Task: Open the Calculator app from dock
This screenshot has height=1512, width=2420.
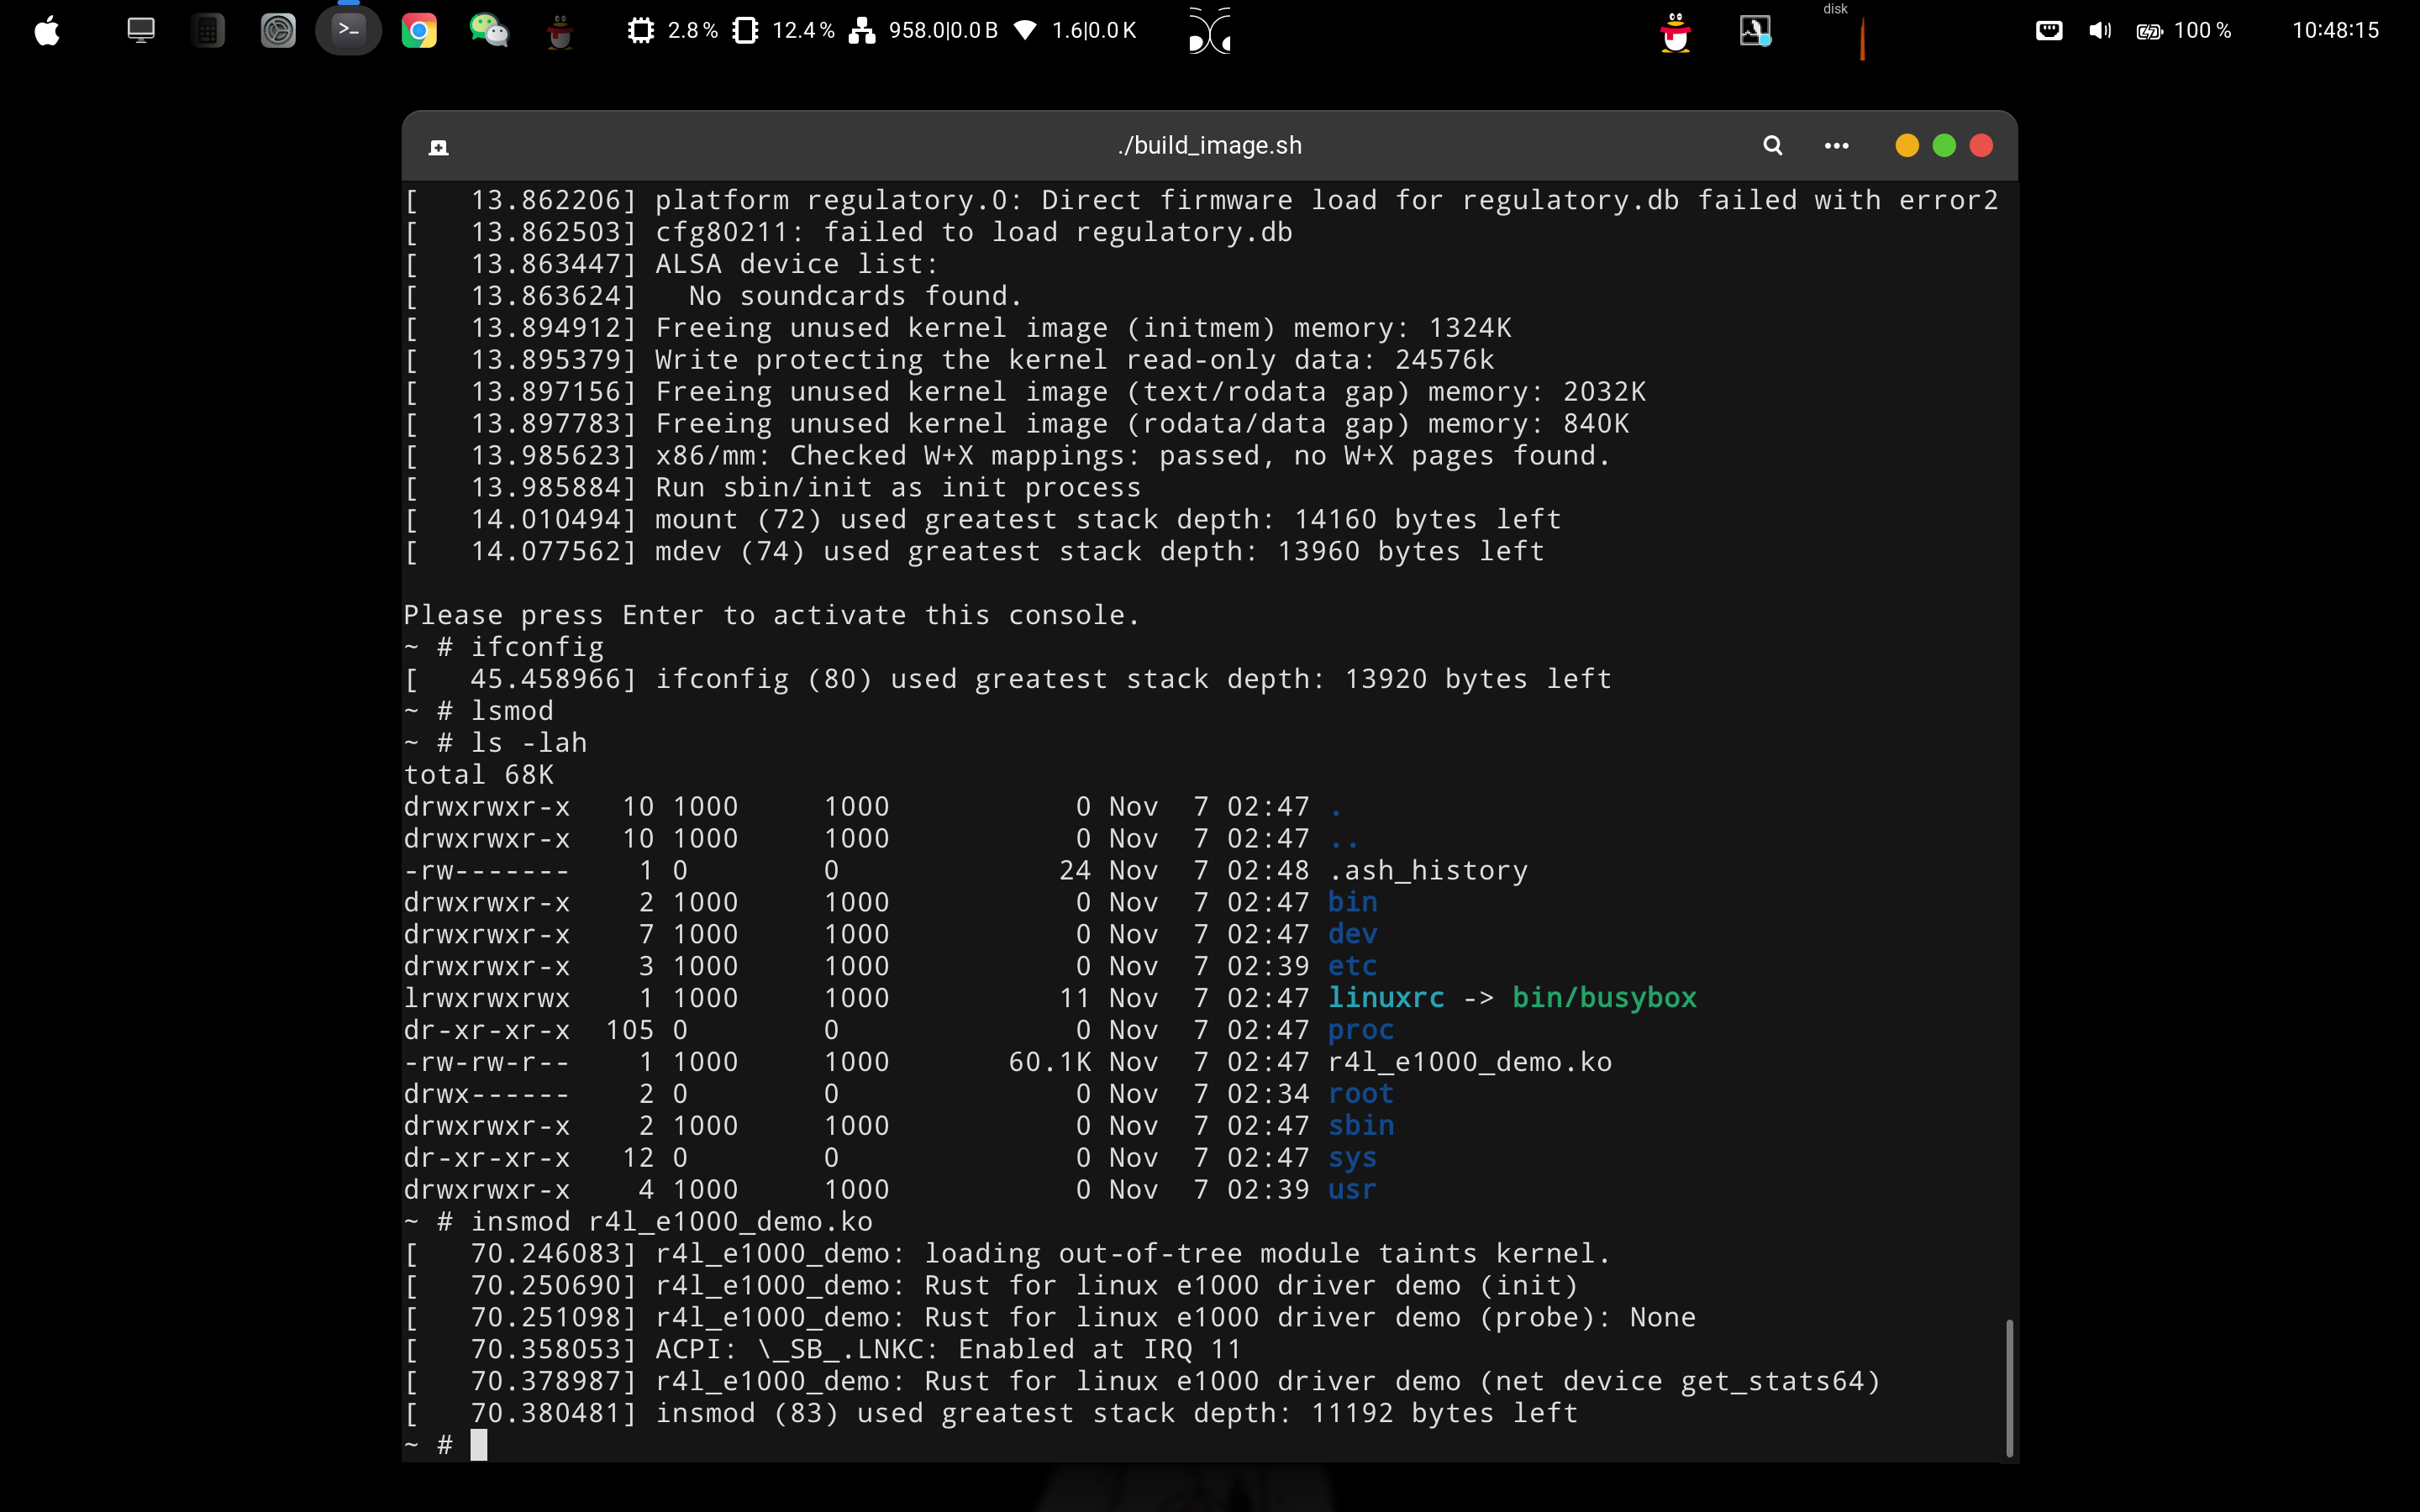Action: point(207,31)
